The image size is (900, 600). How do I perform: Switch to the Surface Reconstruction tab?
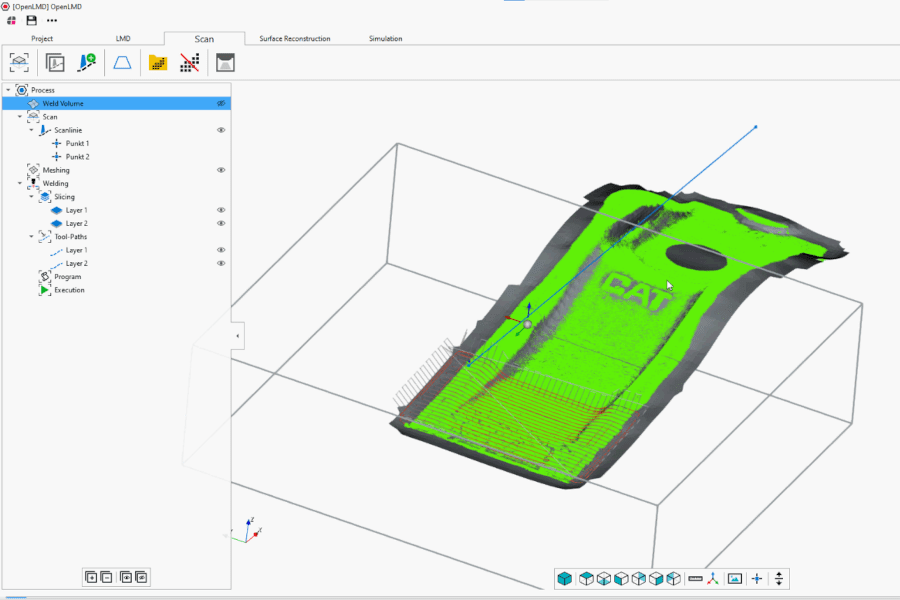[x=294, y=39]
